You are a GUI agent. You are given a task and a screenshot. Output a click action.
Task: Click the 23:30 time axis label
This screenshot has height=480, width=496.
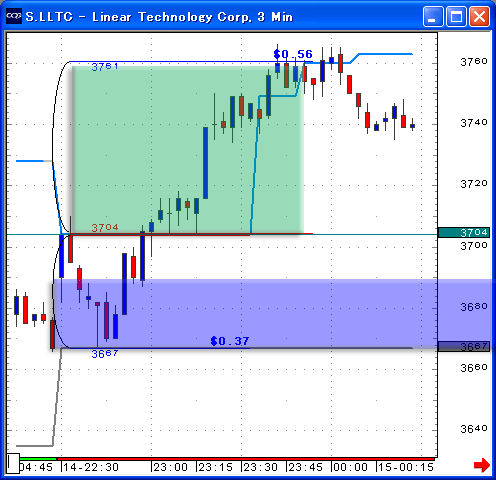(x=261, y=467)
